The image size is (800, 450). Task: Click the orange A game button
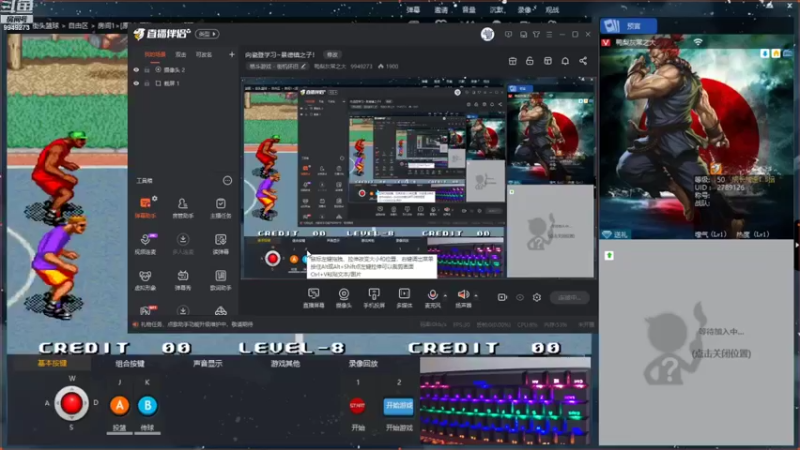pos(119,405)
